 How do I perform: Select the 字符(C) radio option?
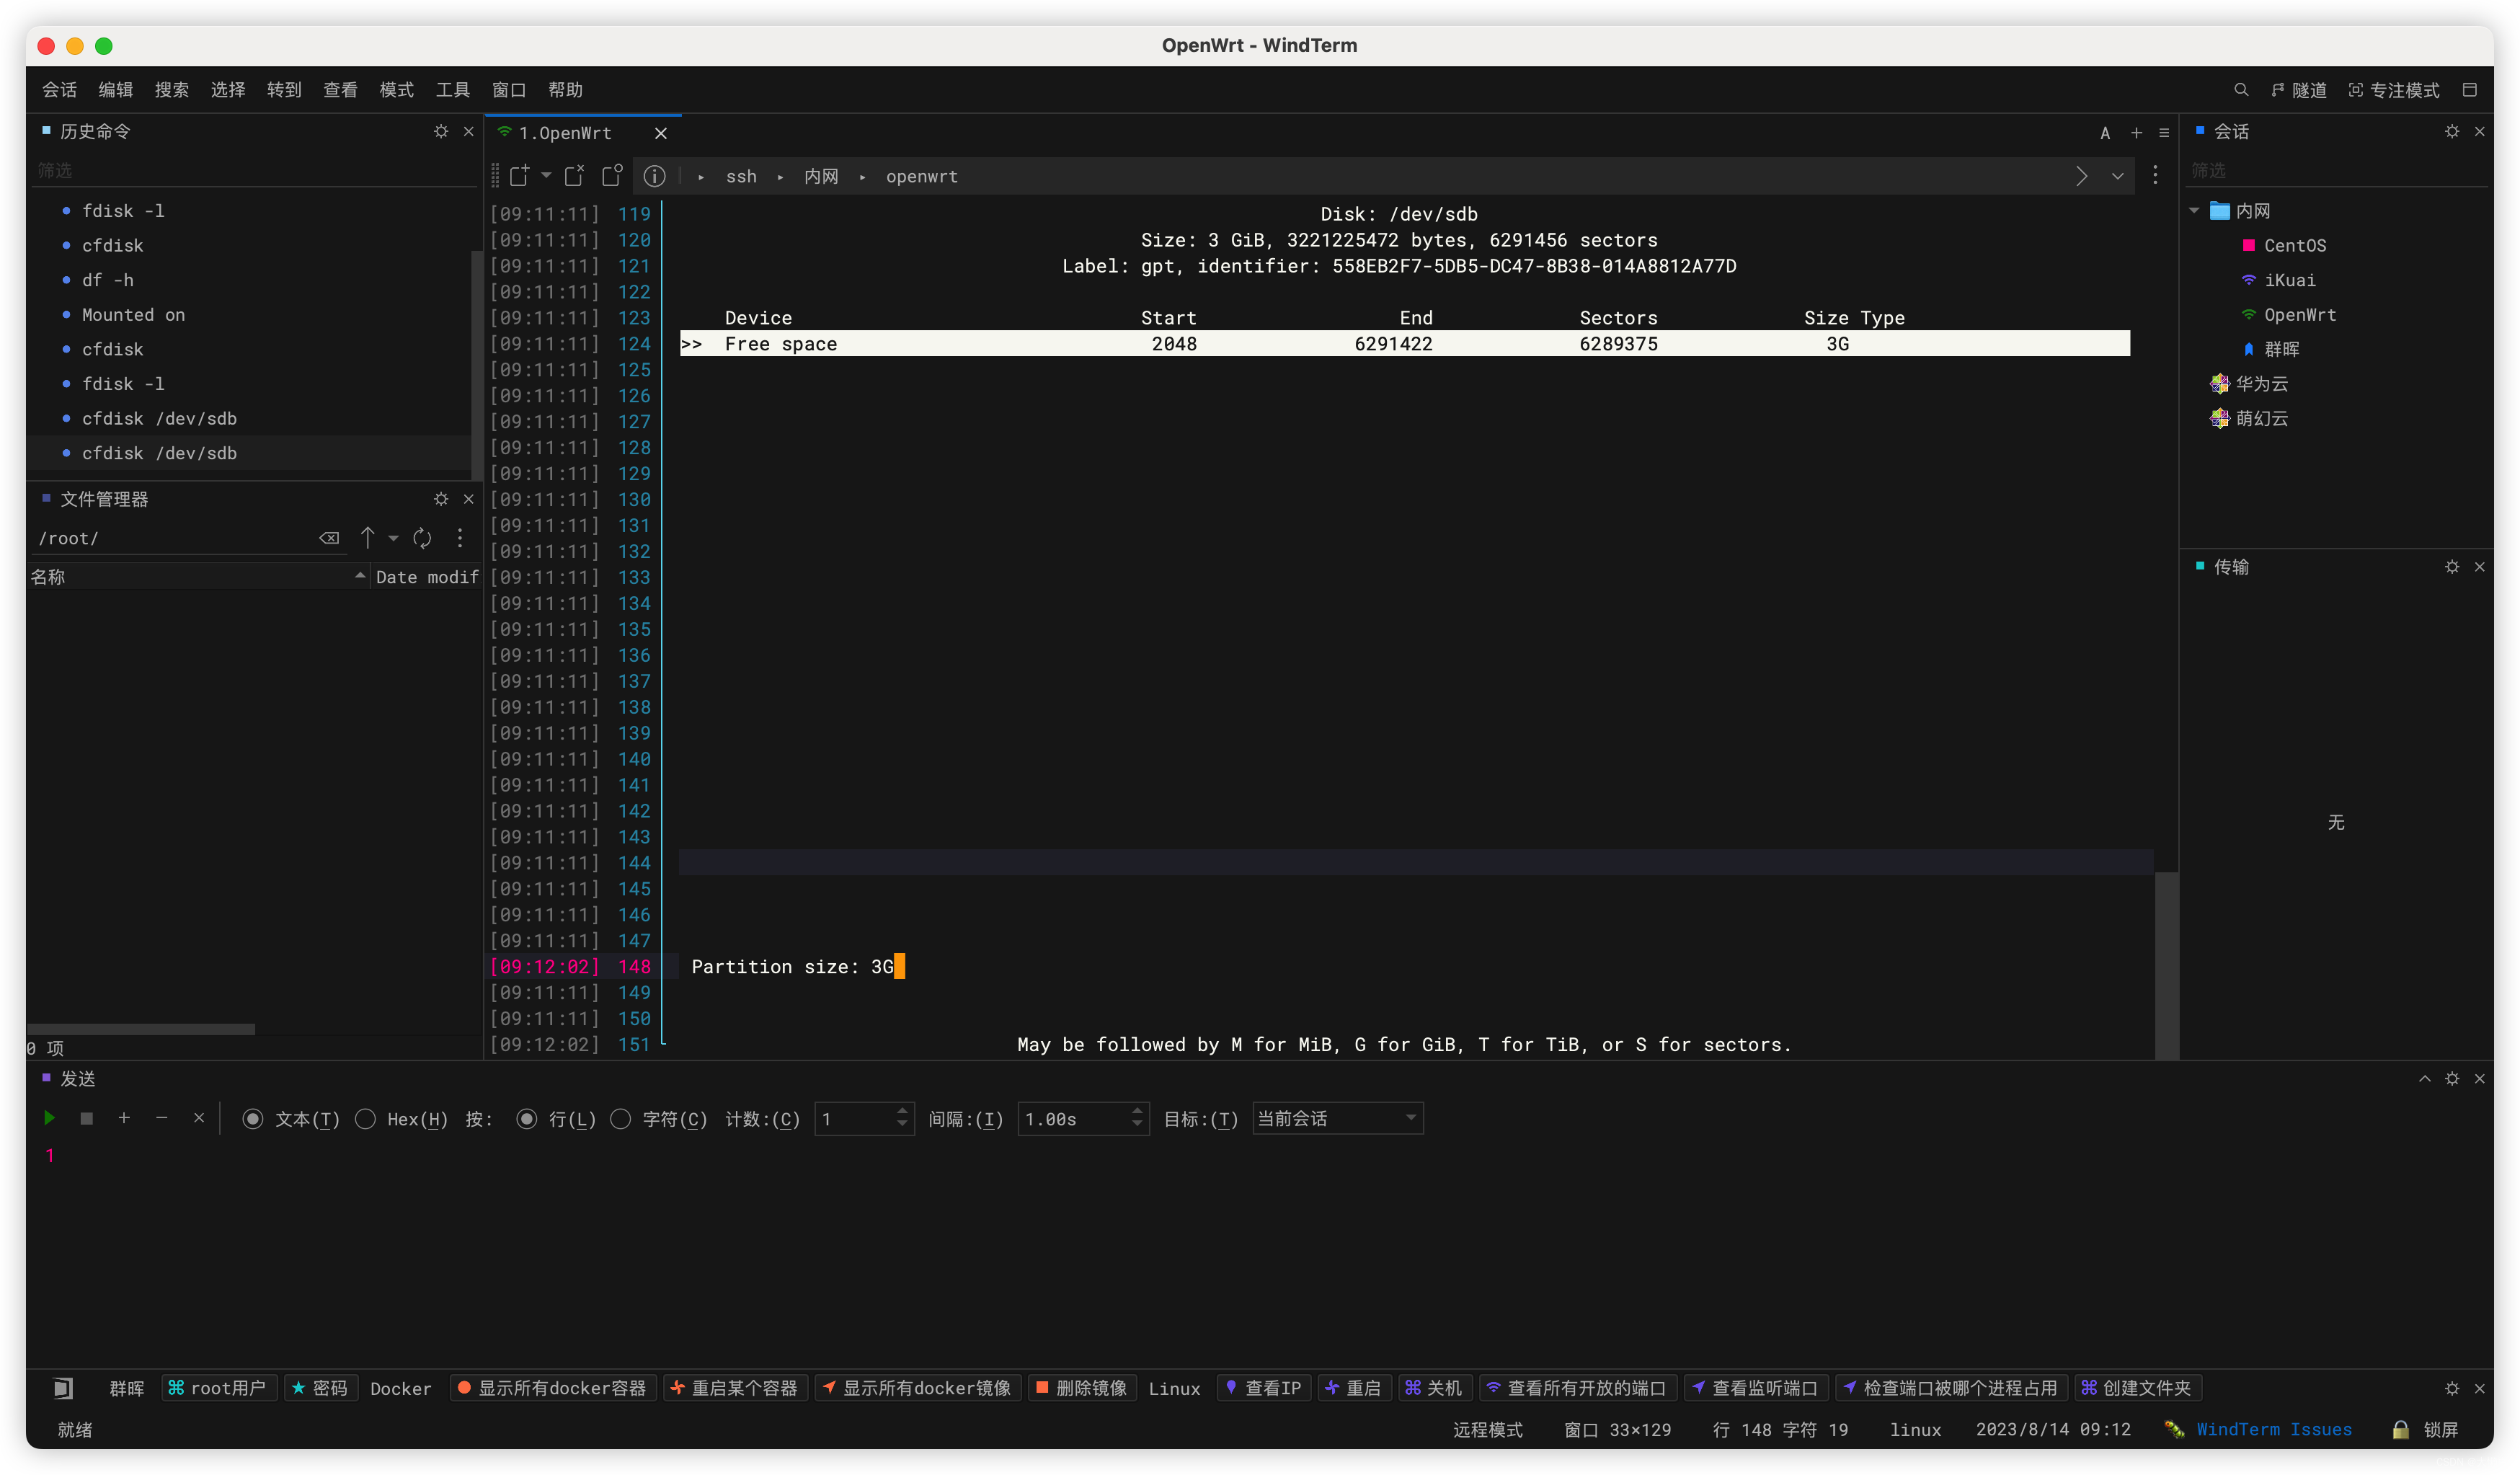coord(621,1119)
